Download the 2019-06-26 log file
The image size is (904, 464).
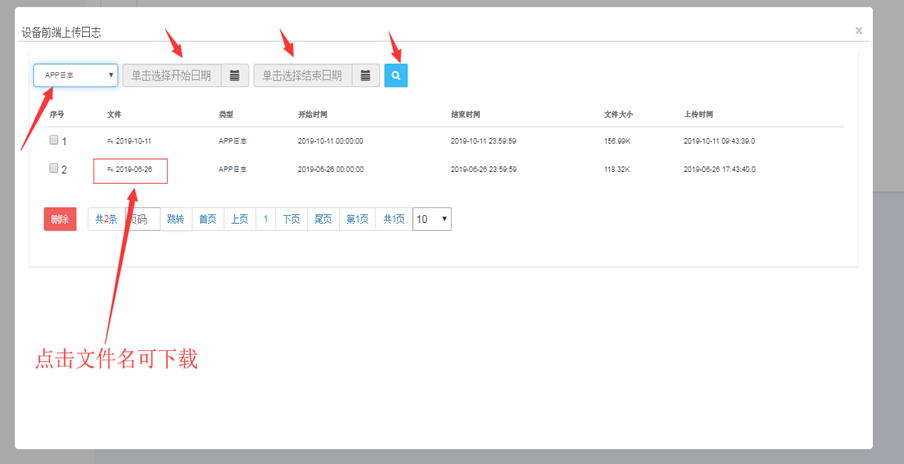pyautogui.click(x=133, y=170)
